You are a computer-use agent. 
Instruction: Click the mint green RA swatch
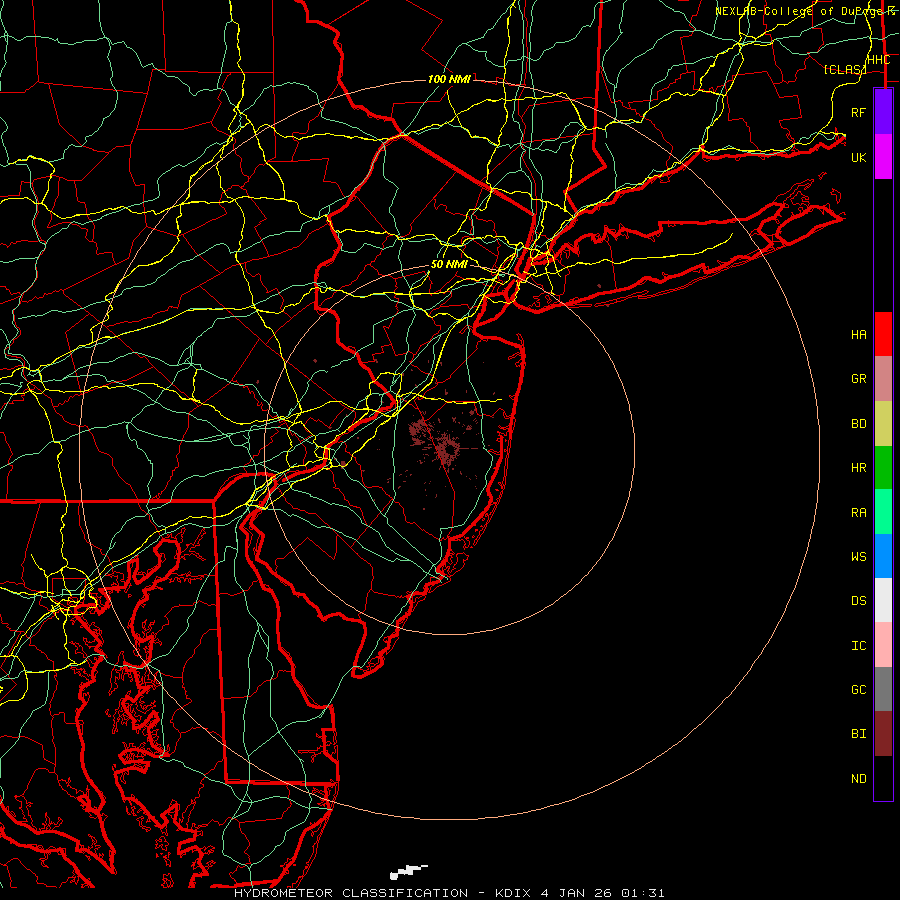(883, 512)
